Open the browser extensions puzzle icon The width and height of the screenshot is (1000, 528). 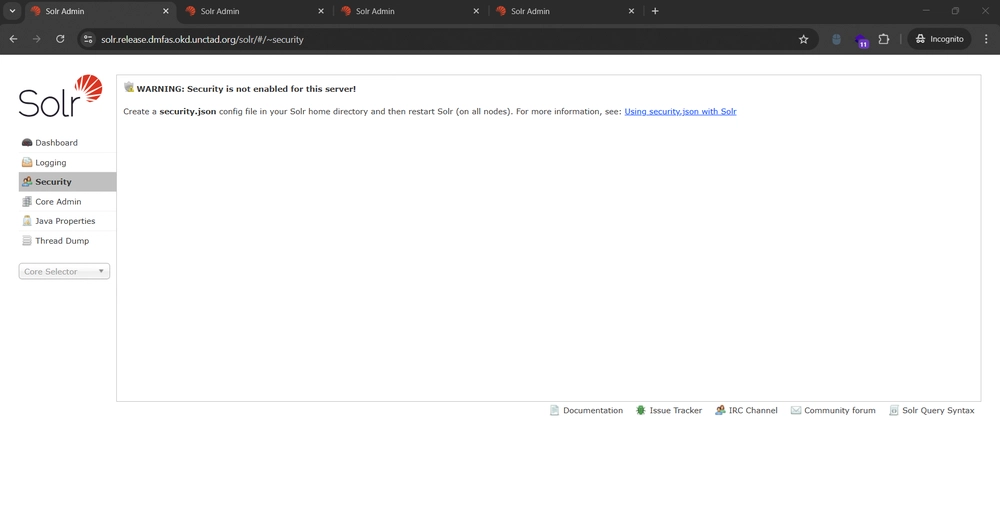click(884, 39)
